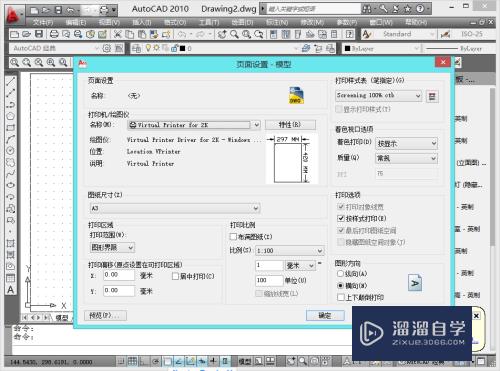
Task: Click the Text Style icon beside Standard
Action: (367, 34)
